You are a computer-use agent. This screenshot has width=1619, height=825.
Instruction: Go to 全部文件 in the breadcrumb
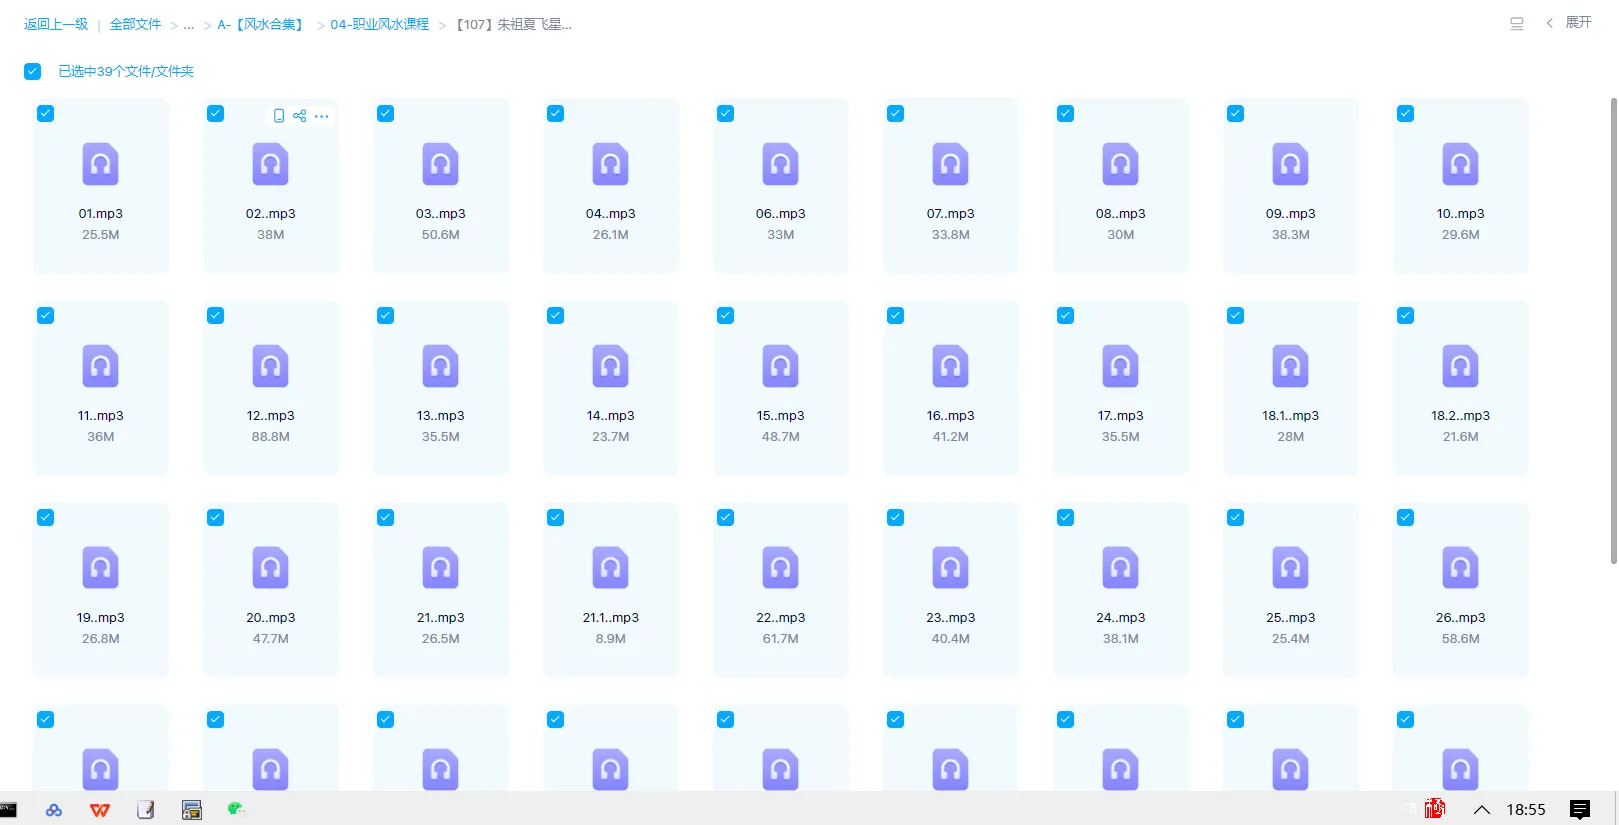135,24
